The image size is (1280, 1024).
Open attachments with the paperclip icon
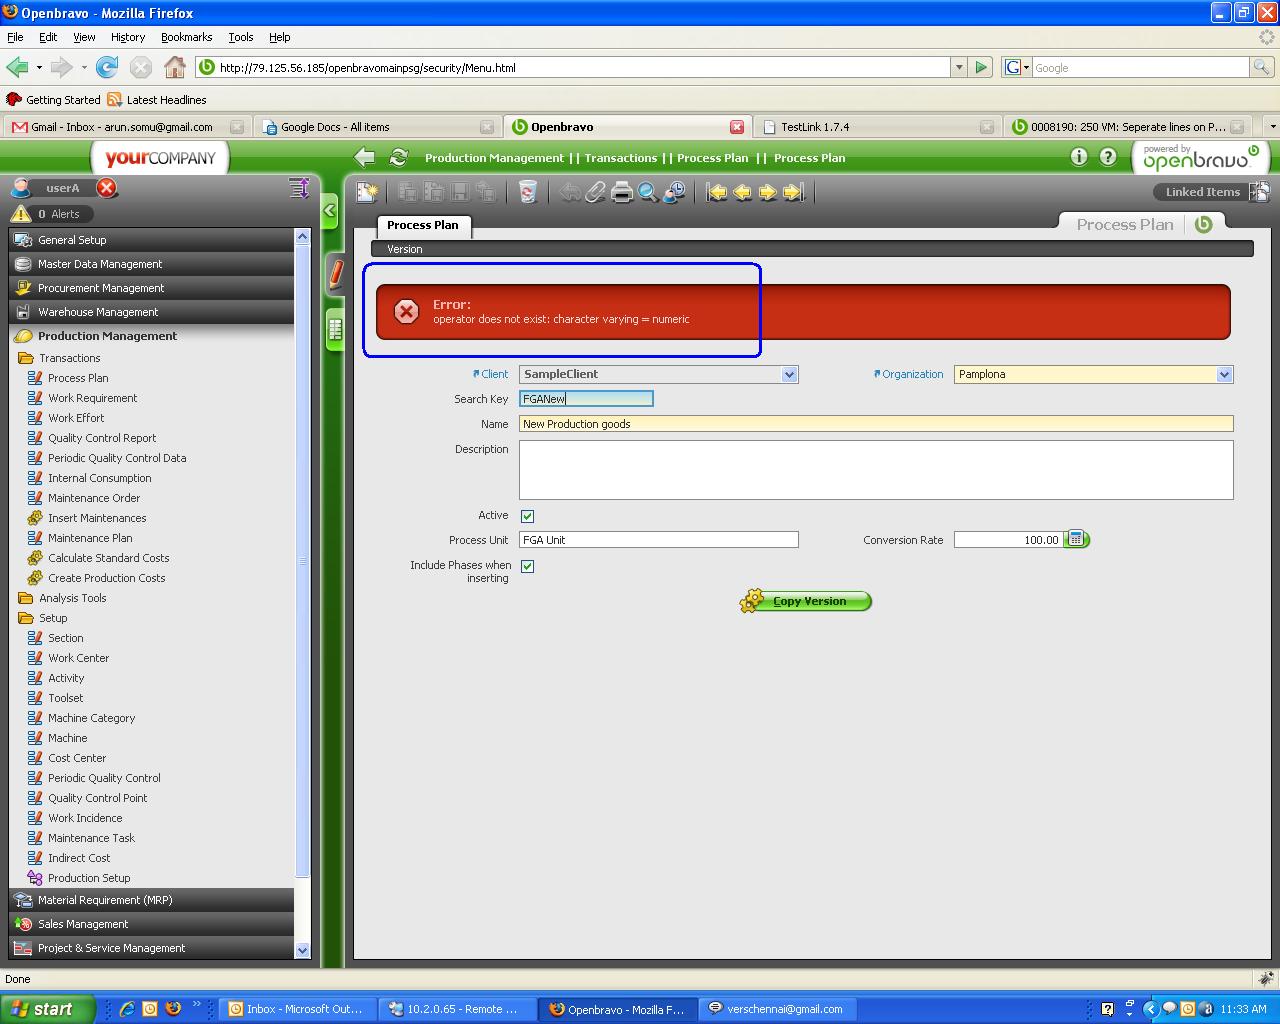[x=596, y=192]
